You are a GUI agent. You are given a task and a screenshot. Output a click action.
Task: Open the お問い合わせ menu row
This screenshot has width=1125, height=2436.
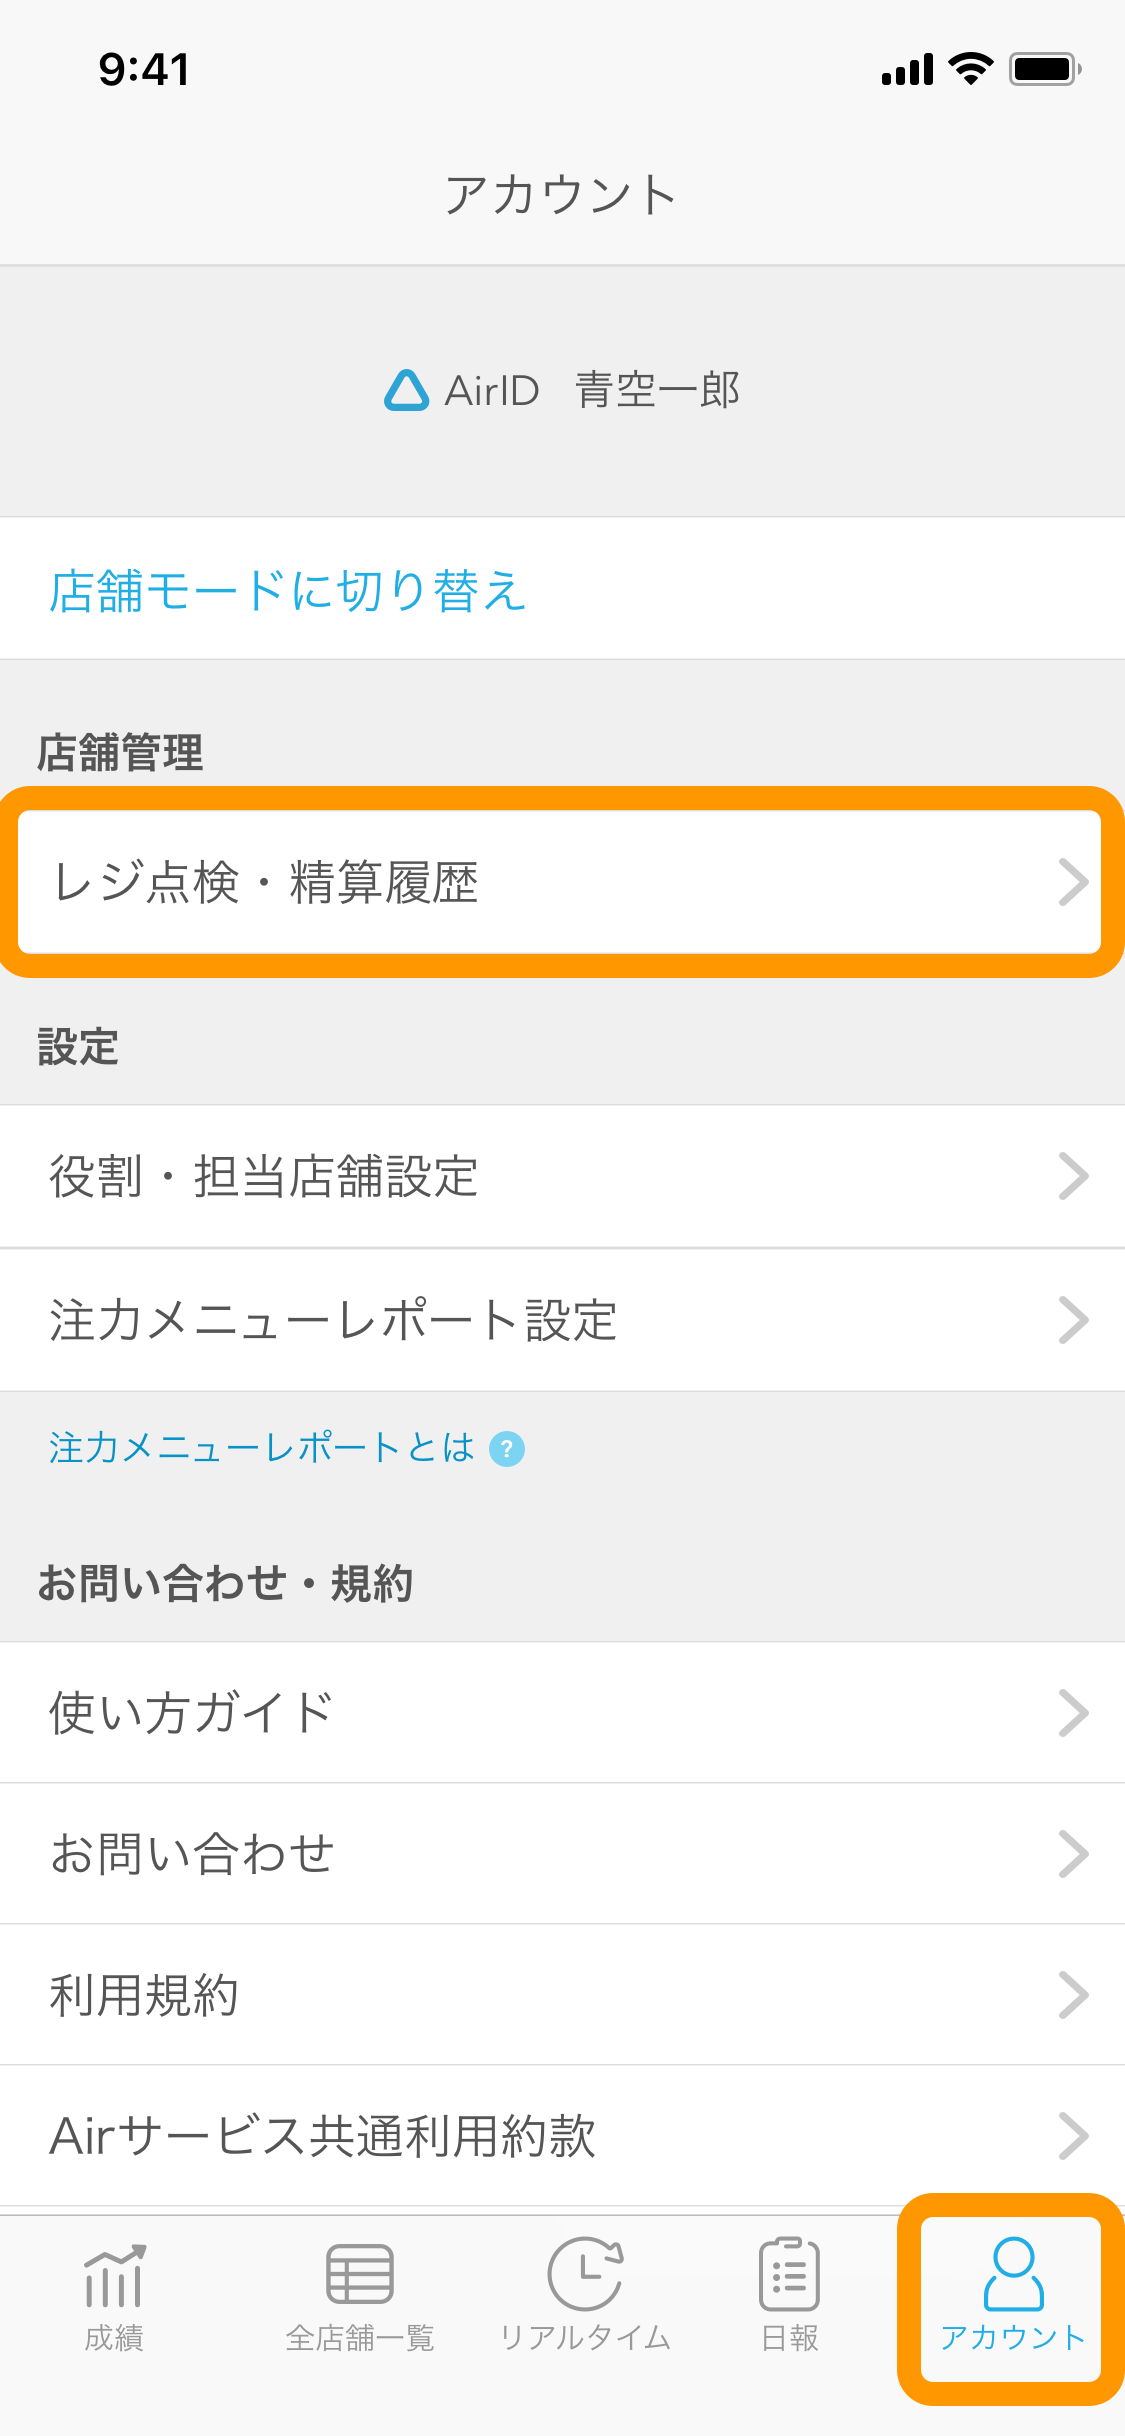562,1853
